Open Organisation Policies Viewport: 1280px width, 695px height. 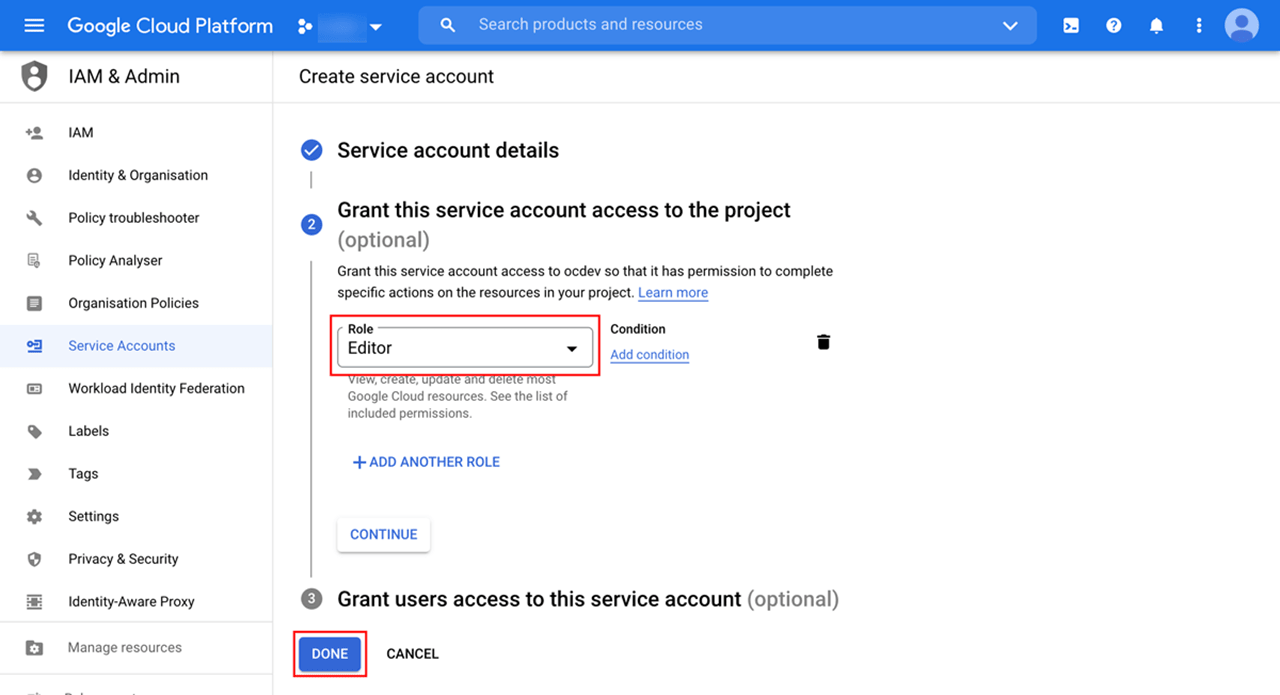coord(136,303)
